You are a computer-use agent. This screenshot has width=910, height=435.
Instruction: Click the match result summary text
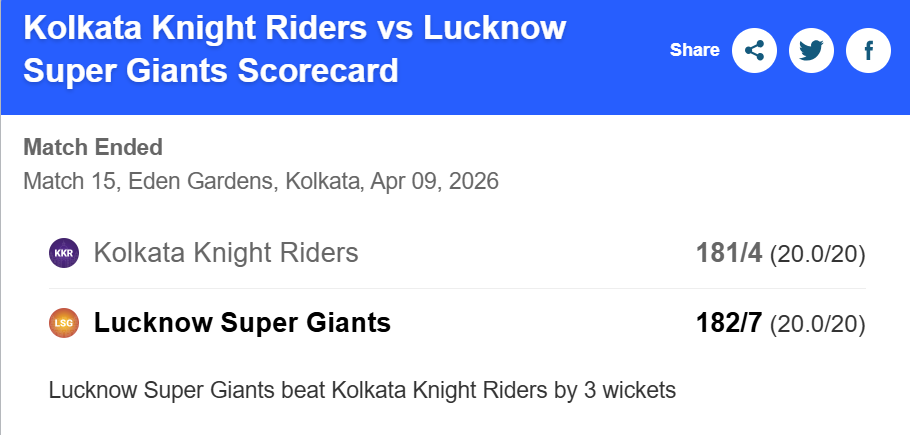[362, 389]
